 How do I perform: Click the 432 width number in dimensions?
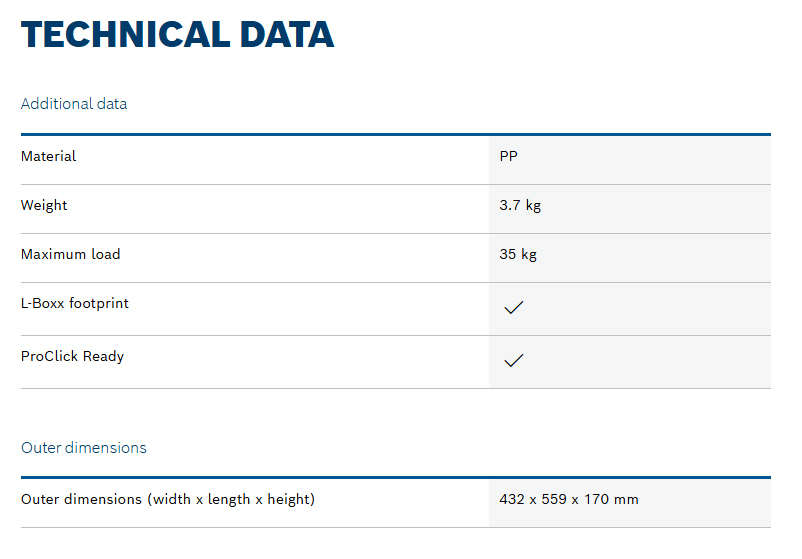coord(512,499)
